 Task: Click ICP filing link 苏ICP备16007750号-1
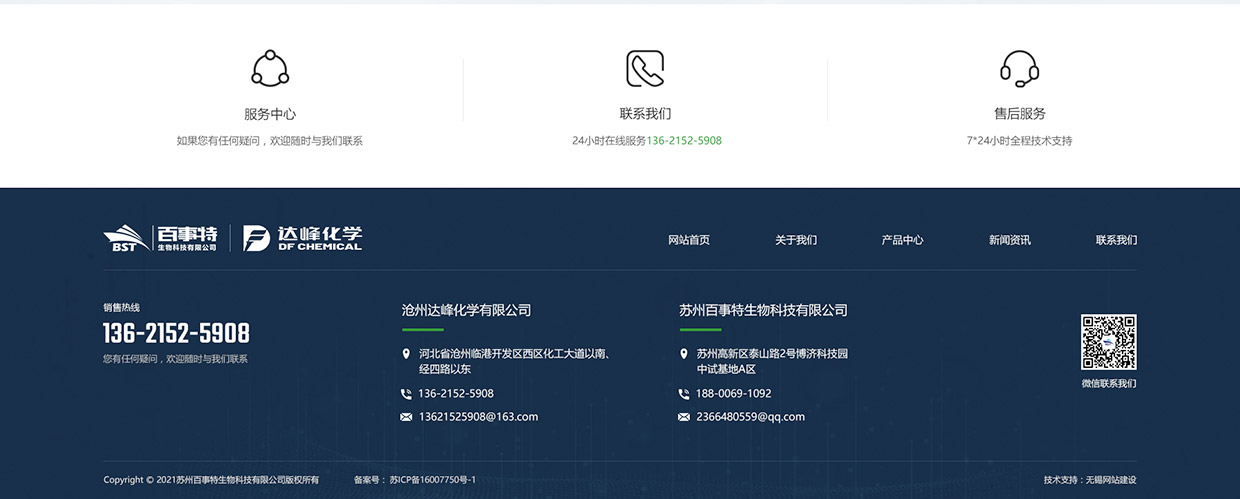tap(432, 480)
